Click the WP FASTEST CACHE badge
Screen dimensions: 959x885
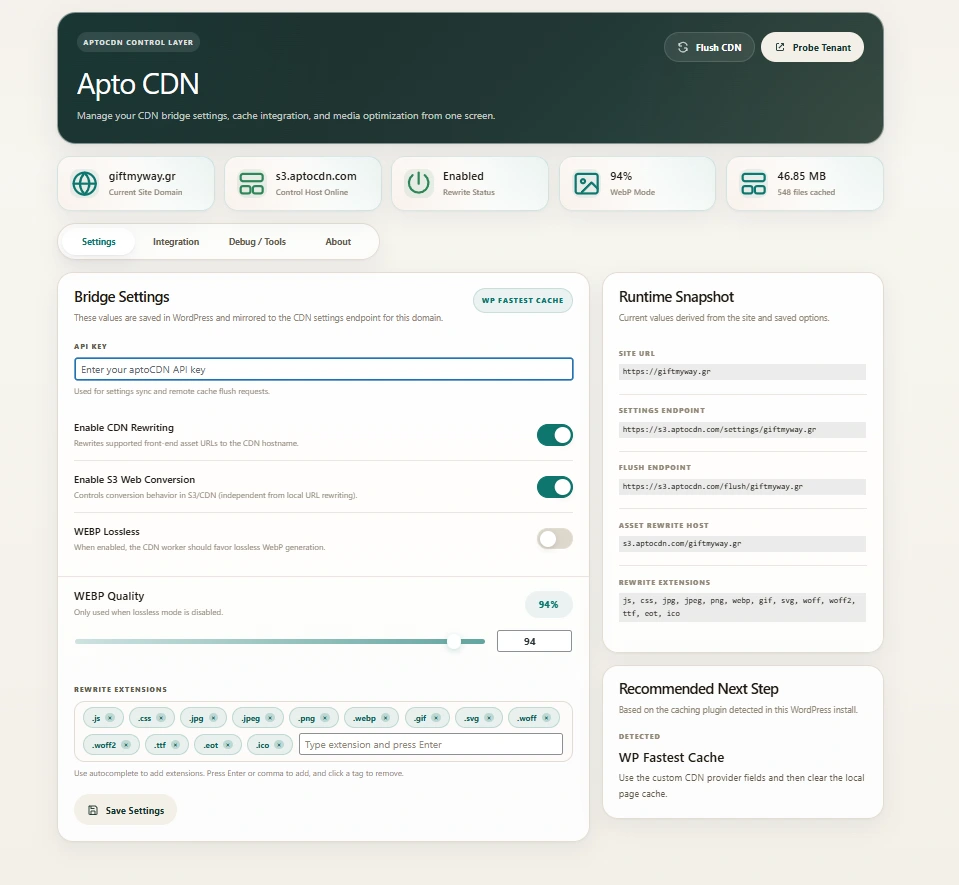tap(522, 300)
